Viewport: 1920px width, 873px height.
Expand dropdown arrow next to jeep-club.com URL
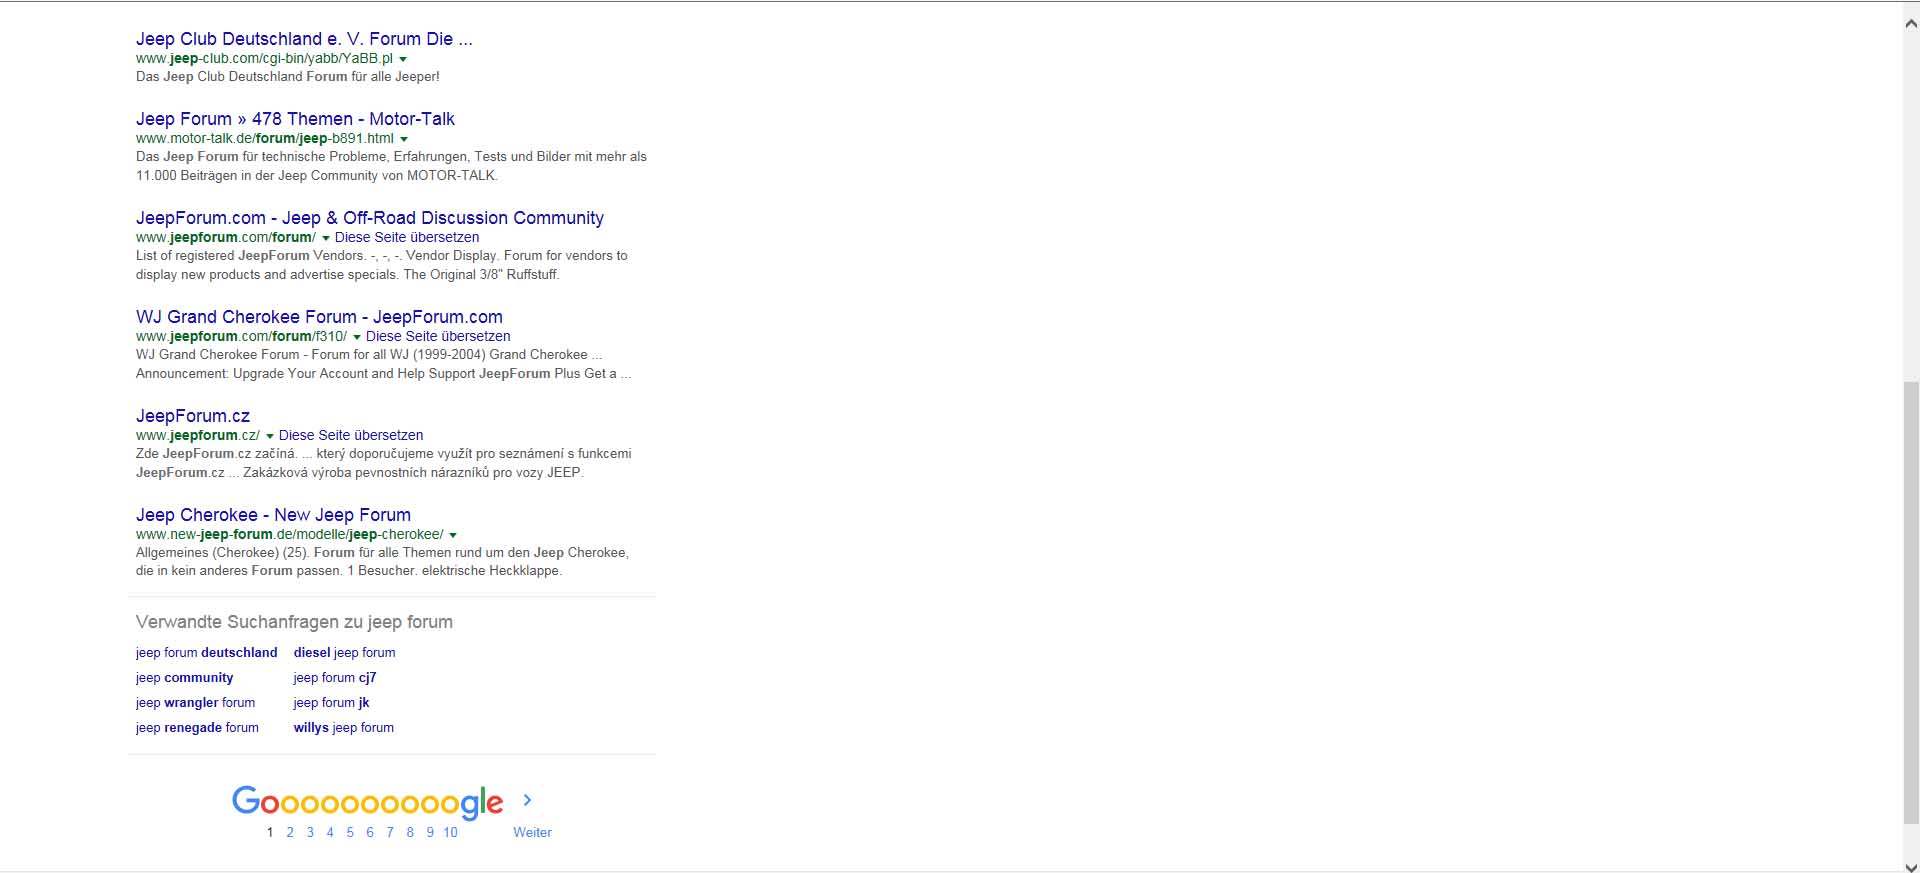tap(403, 59)
